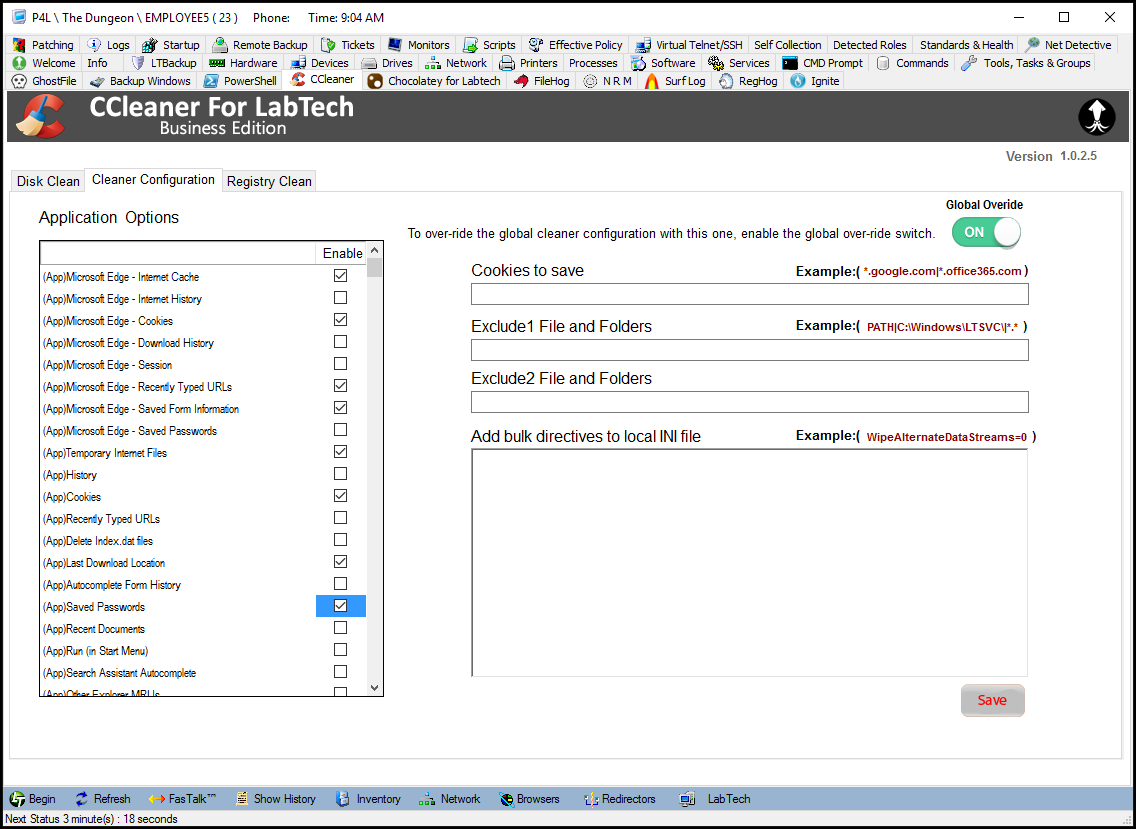Uncheck the (App)Saved Passwords checkbox
1136x829 pixels.
(x=341, y=606)
